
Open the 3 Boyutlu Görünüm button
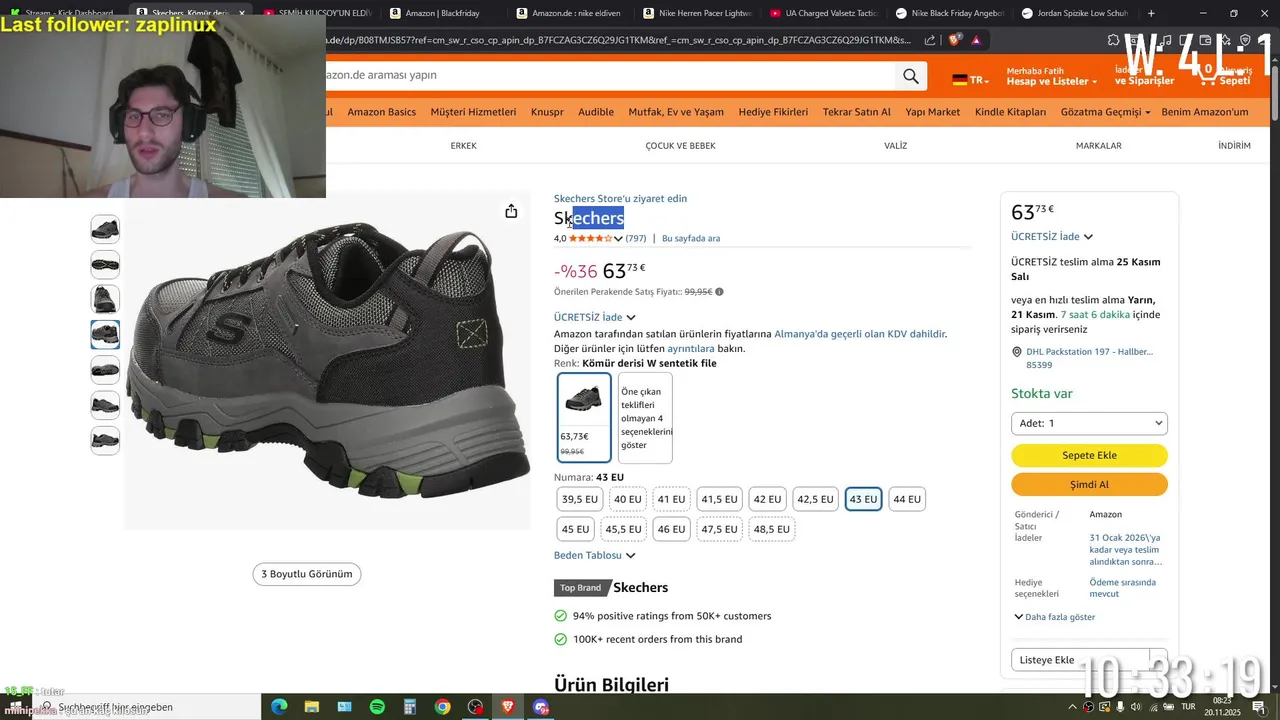pos(307,574)
